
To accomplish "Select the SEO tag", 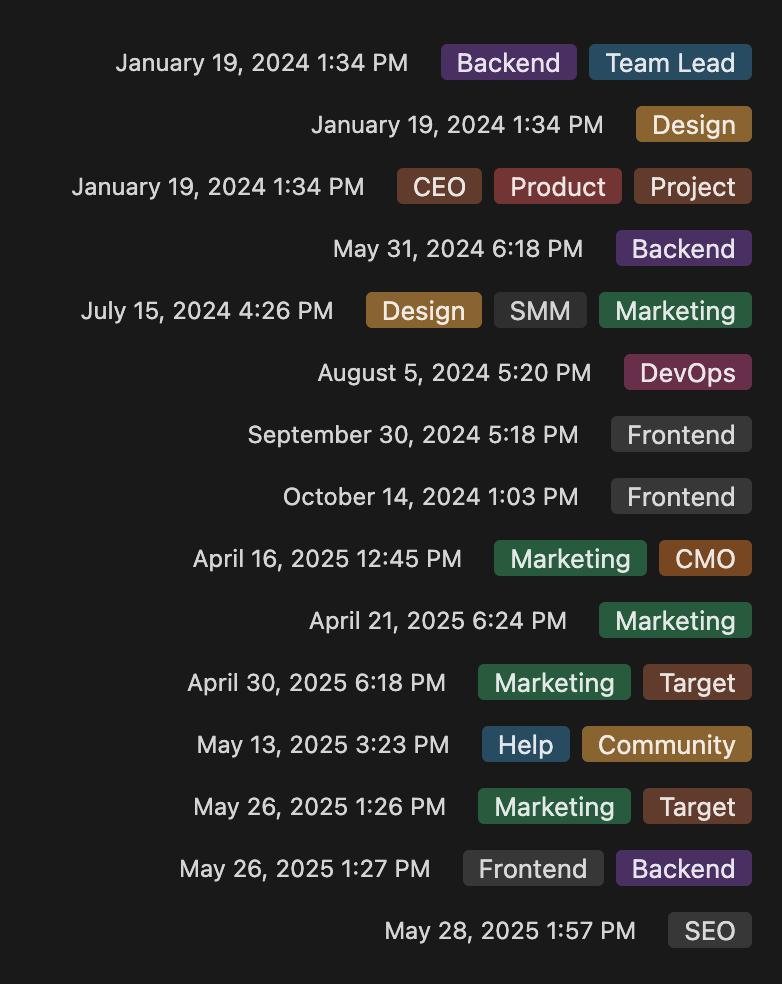I will (709, 930).
